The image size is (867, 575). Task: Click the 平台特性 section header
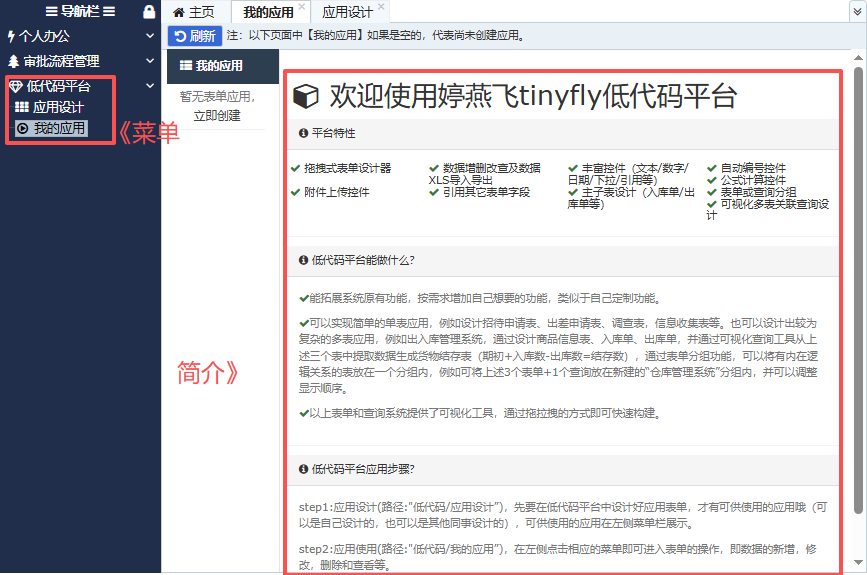click(x=562, y=134)
